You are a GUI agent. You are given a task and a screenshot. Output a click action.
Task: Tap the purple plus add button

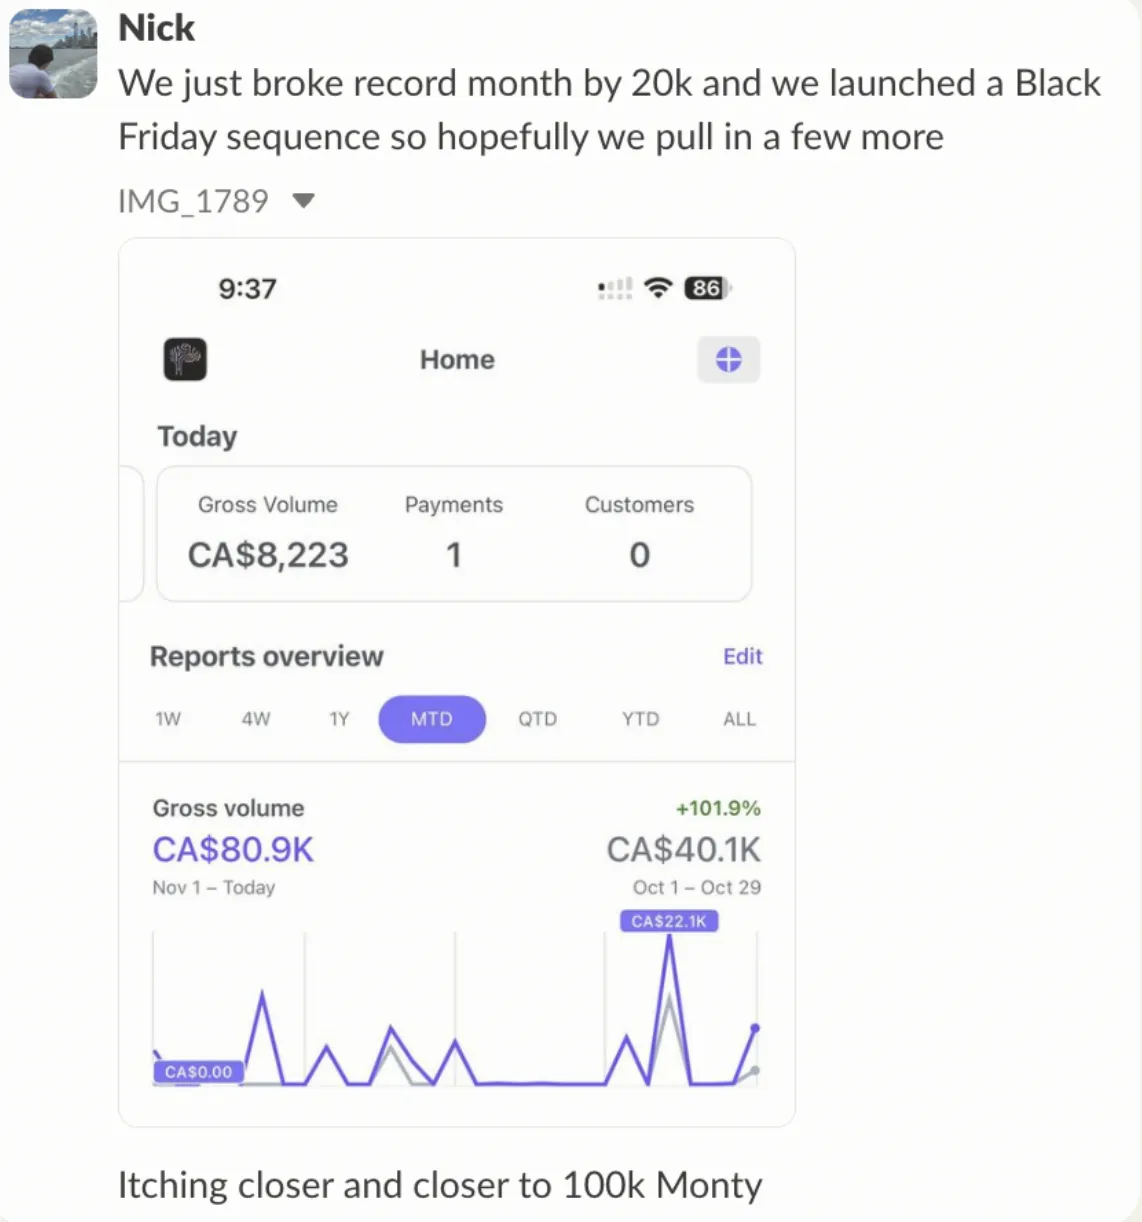pyautogui.click(x=729, y=359)
